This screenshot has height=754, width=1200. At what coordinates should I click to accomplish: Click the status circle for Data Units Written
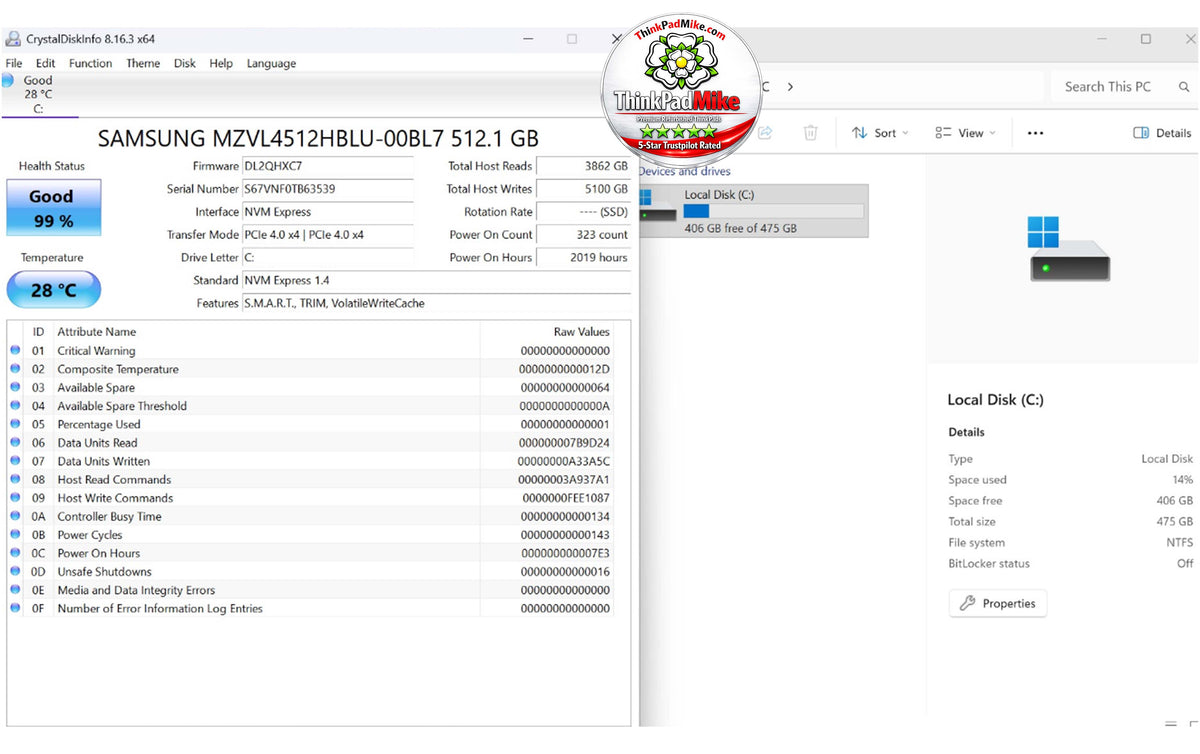point(15,461)
